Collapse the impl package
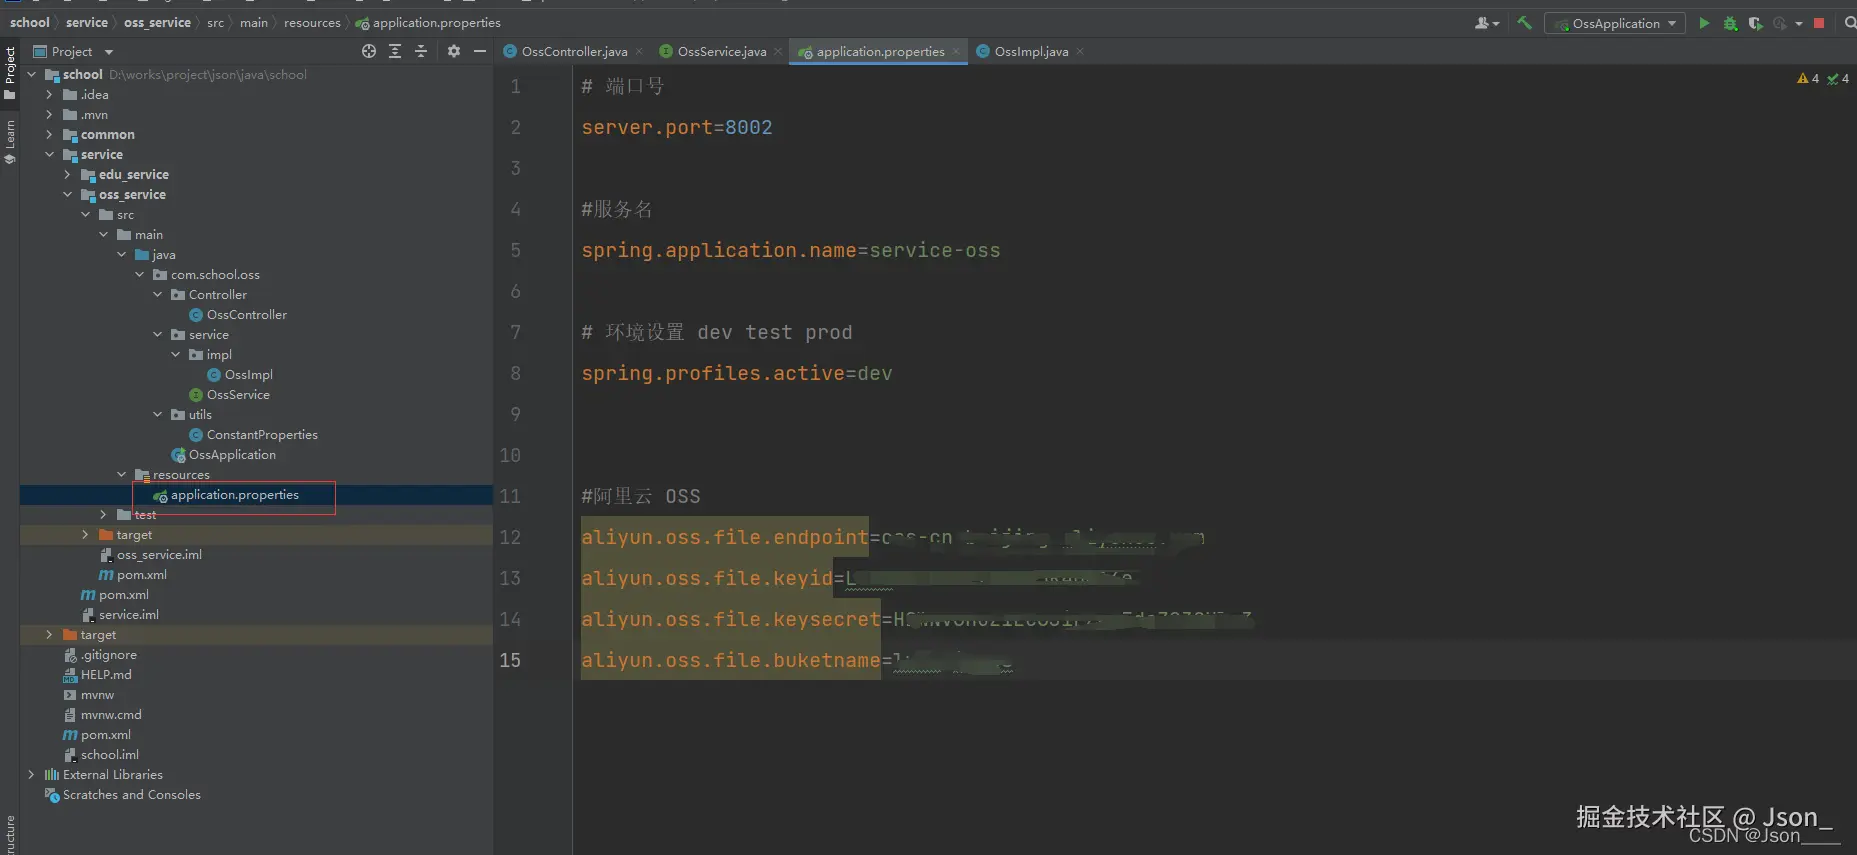The height and width of the screenshot is (855, 1857). click(x=175, y=354)
